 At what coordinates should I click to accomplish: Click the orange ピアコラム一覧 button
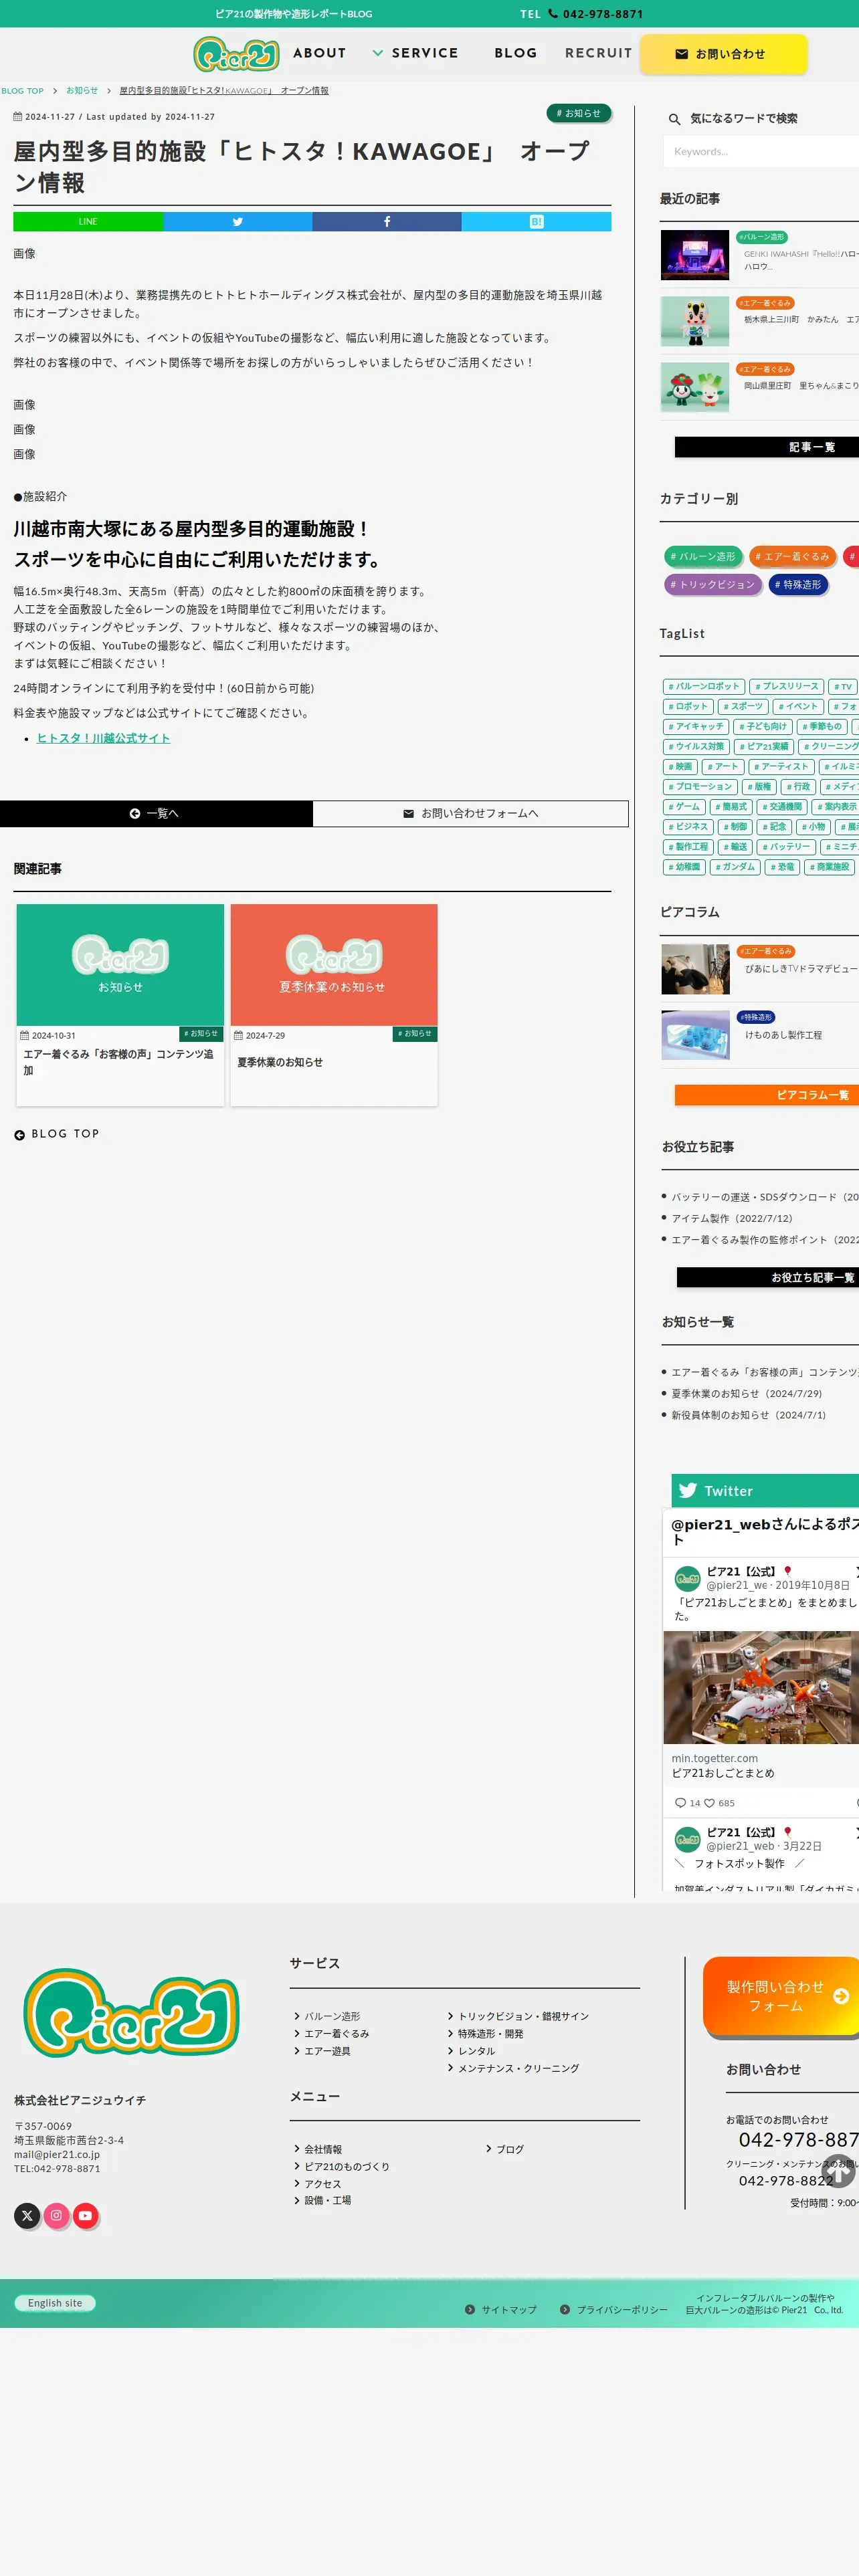[x=767, y=1095]
